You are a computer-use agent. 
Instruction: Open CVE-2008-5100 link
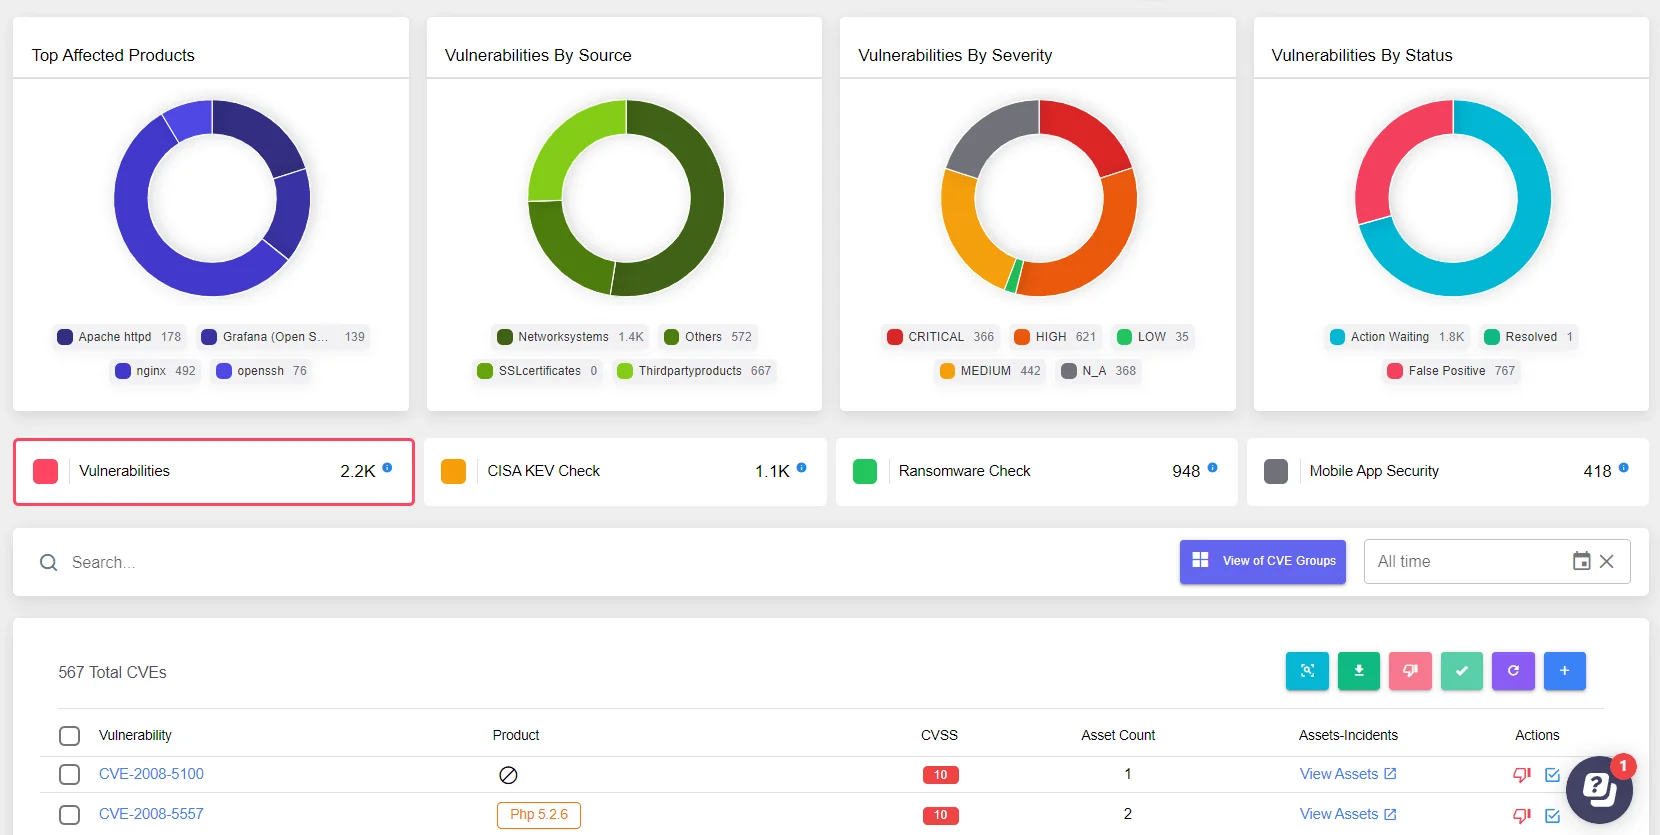coord(151,774)
